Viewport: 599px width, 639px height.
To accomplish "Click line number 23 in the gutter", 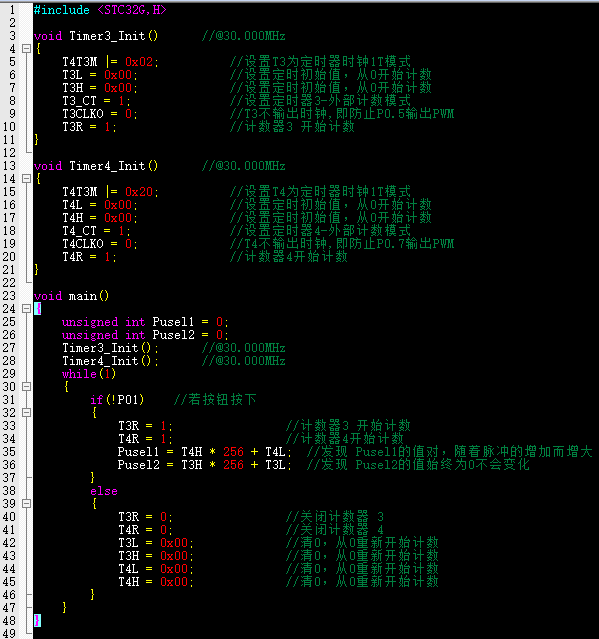I will [9, 296].
